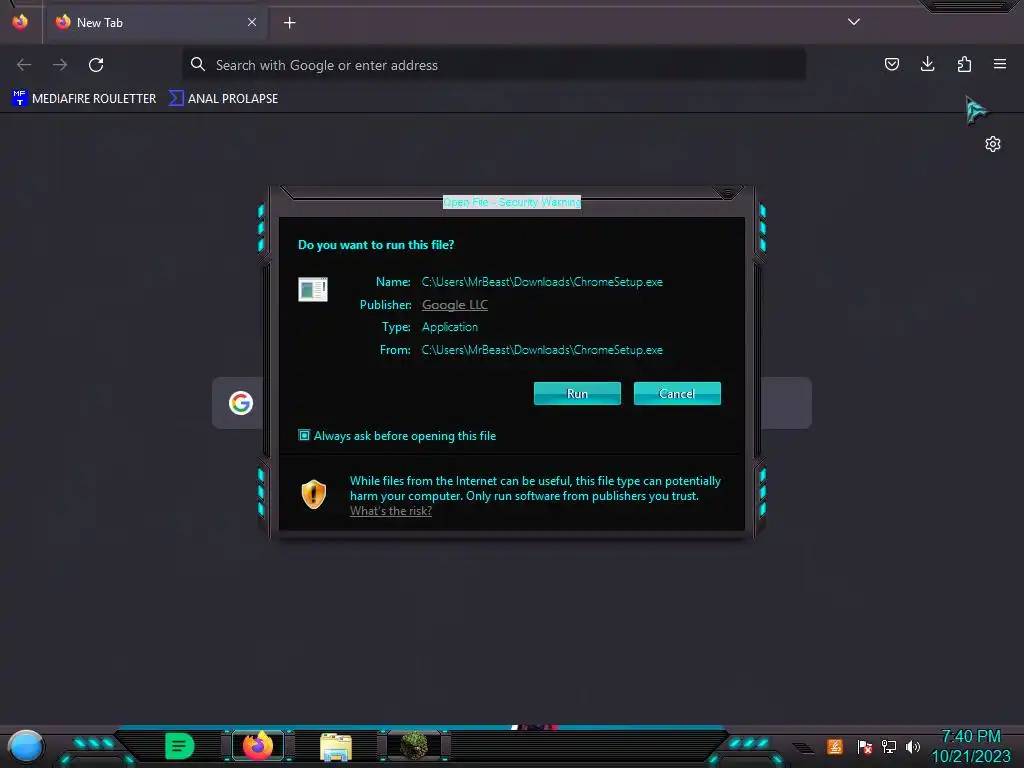Open the Minecraft block taskbar icon
Viewport: 1024px width, 768px height.
(x=413, y=746)
